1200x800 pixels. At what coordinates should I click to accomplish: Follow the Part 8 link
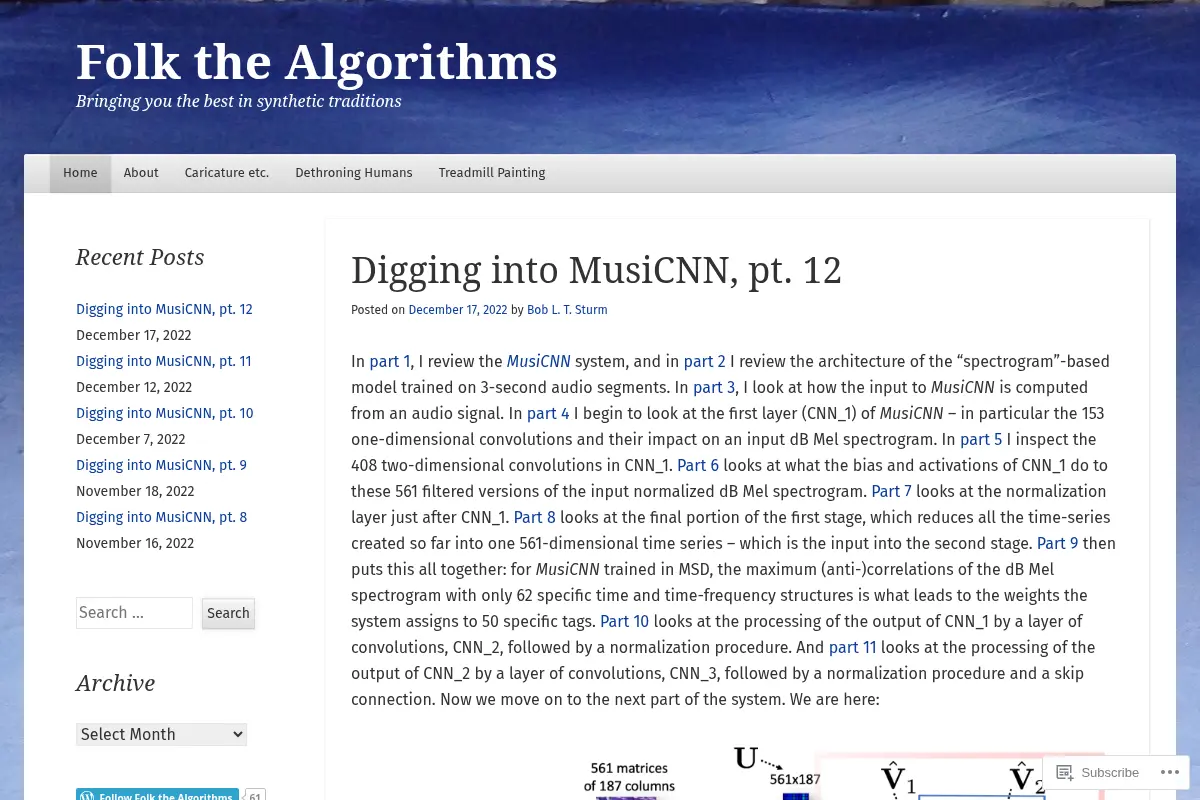tap(534, 517)
